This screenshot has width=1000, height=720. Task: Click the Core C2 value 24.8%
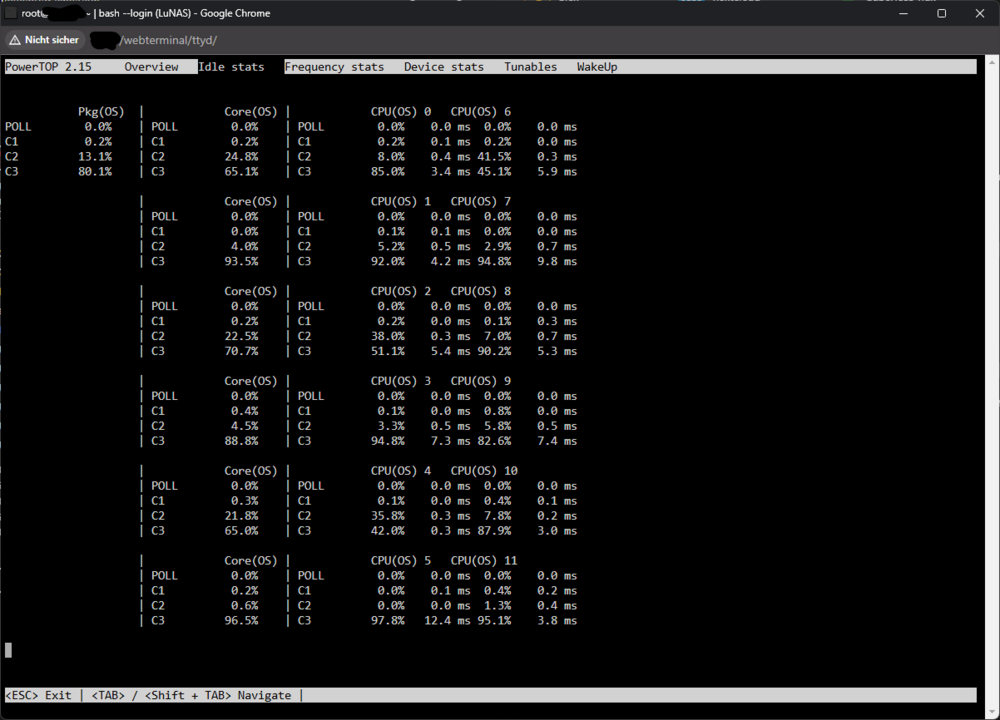[241, 156]
